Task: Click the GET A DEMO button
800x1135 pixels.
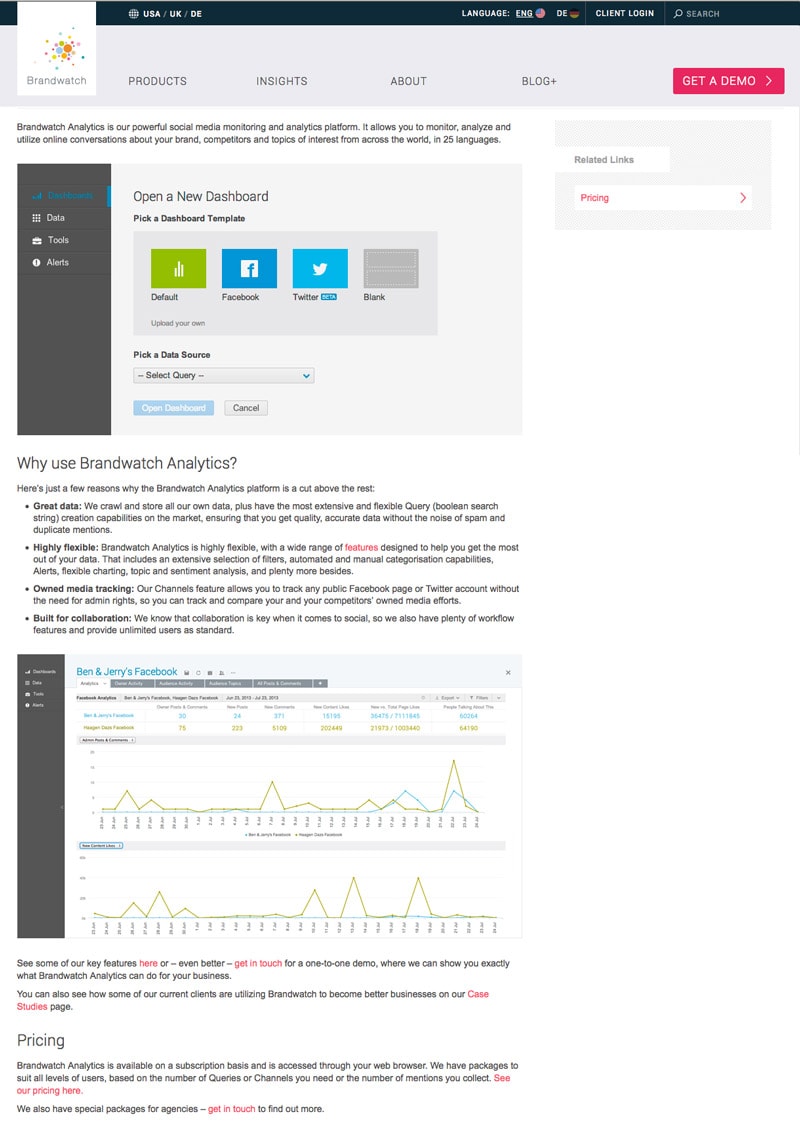Action: 728,81
